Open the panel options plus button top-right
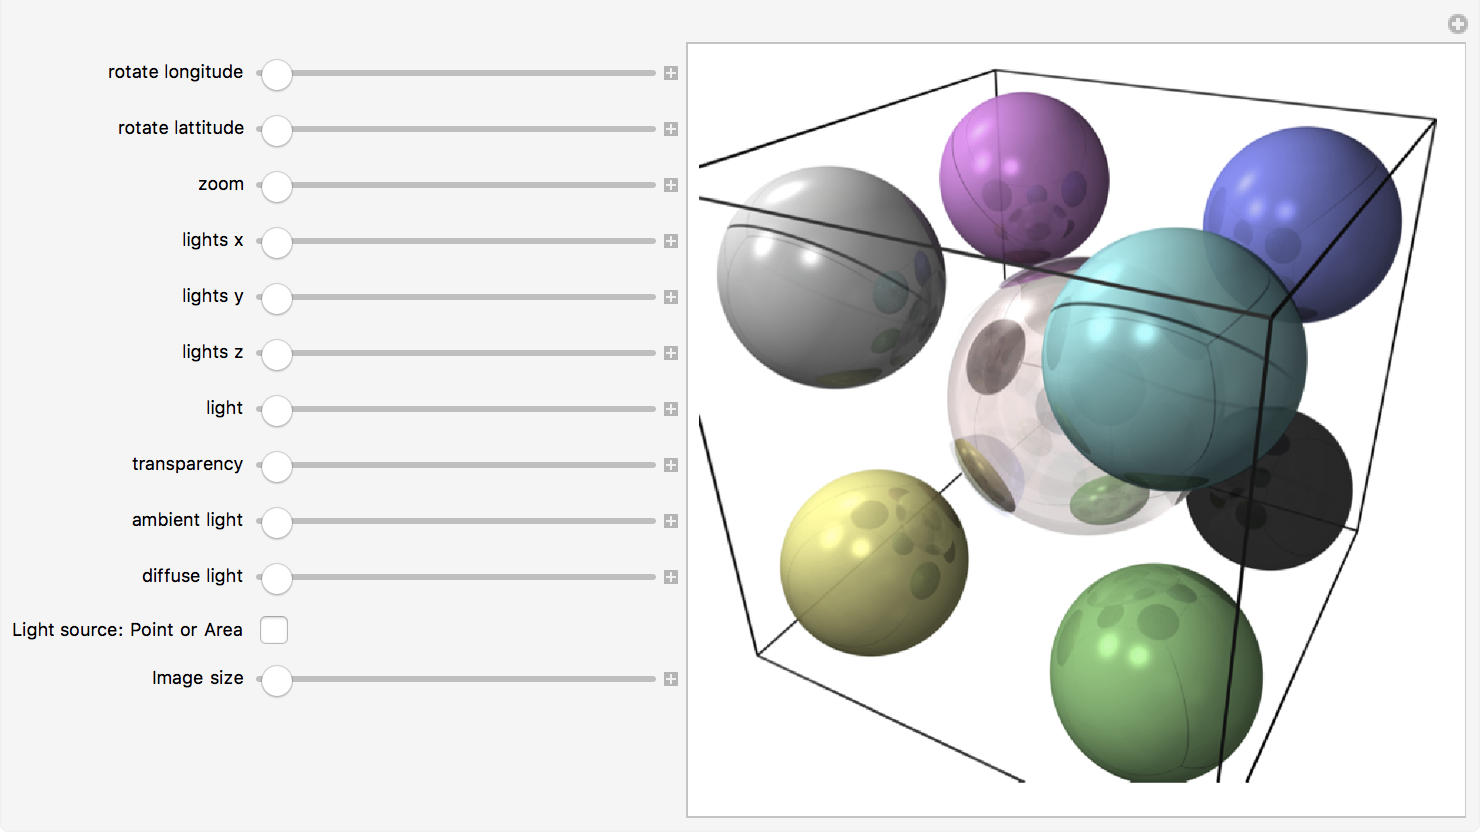Screen dimensions: 1480x834 coord(1458,24)
